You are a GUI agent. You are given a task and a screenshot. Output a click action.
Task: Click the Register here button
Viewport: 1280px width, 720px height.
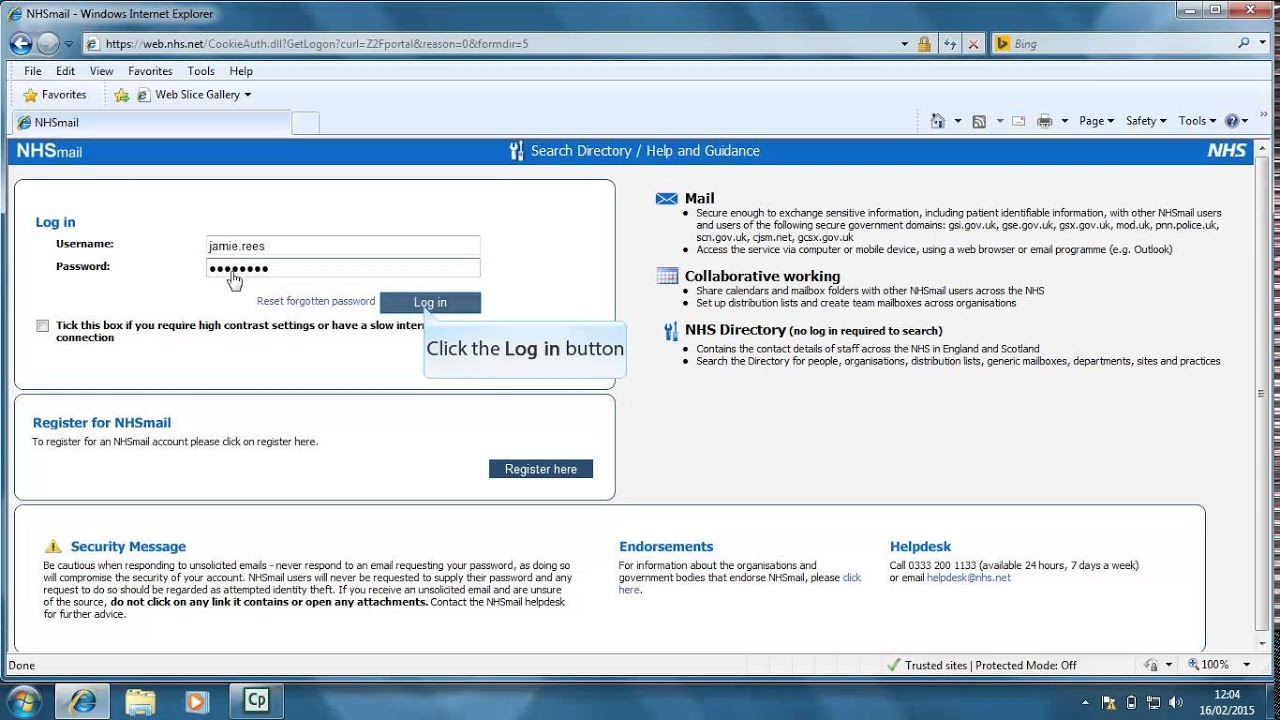[x=541, y=469]
